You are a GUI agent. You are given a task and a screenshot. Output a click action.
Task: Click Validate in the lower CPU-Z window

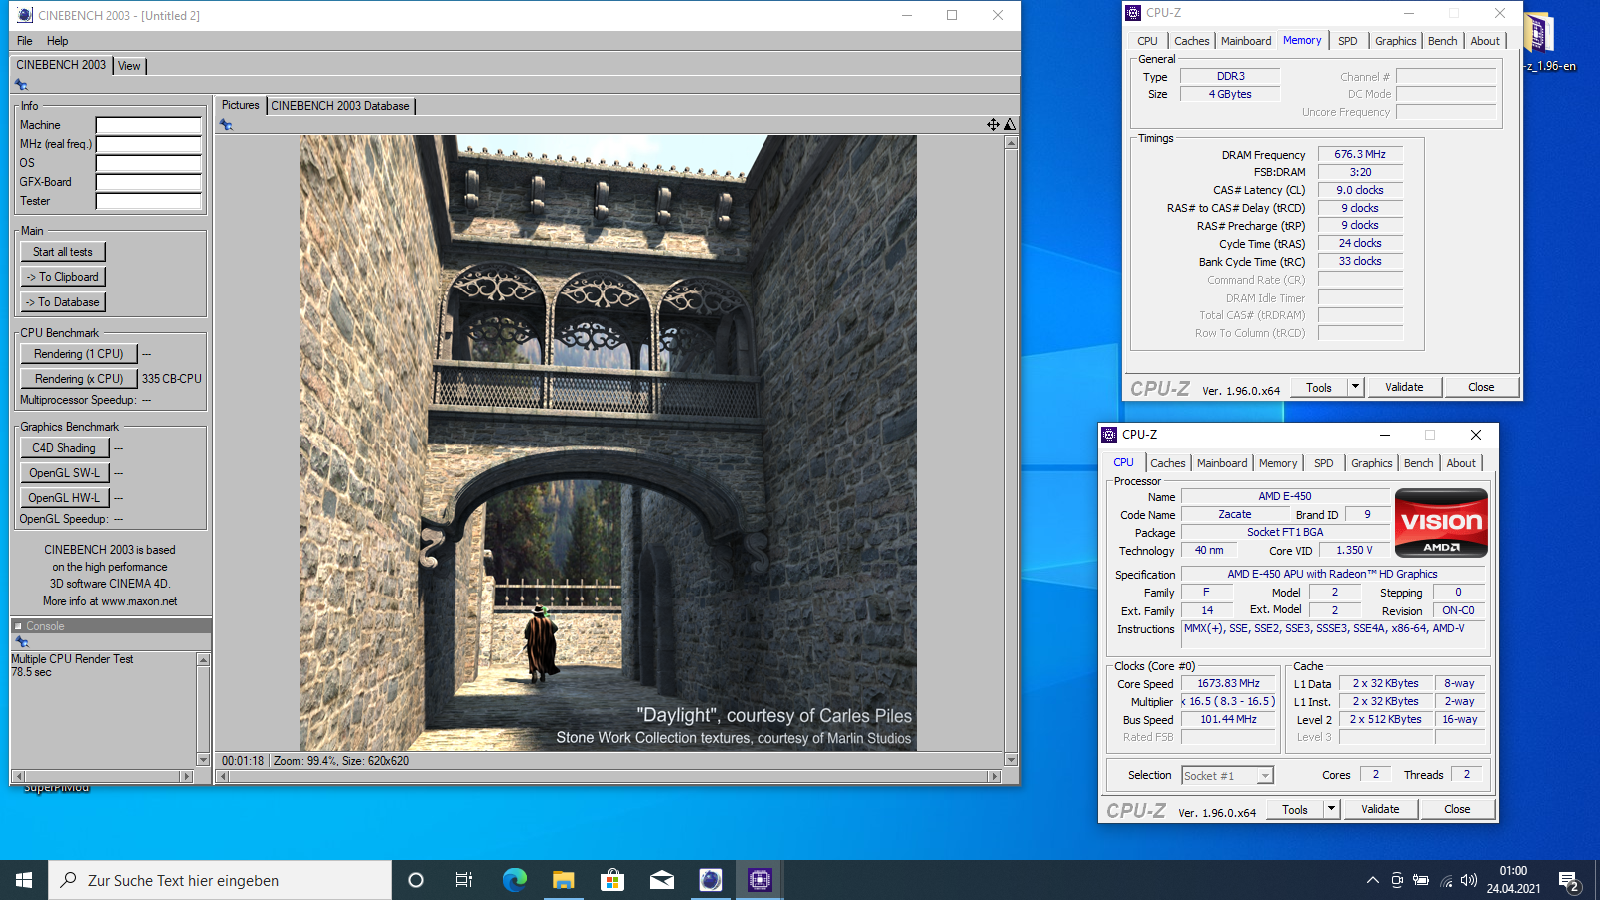1380,809
